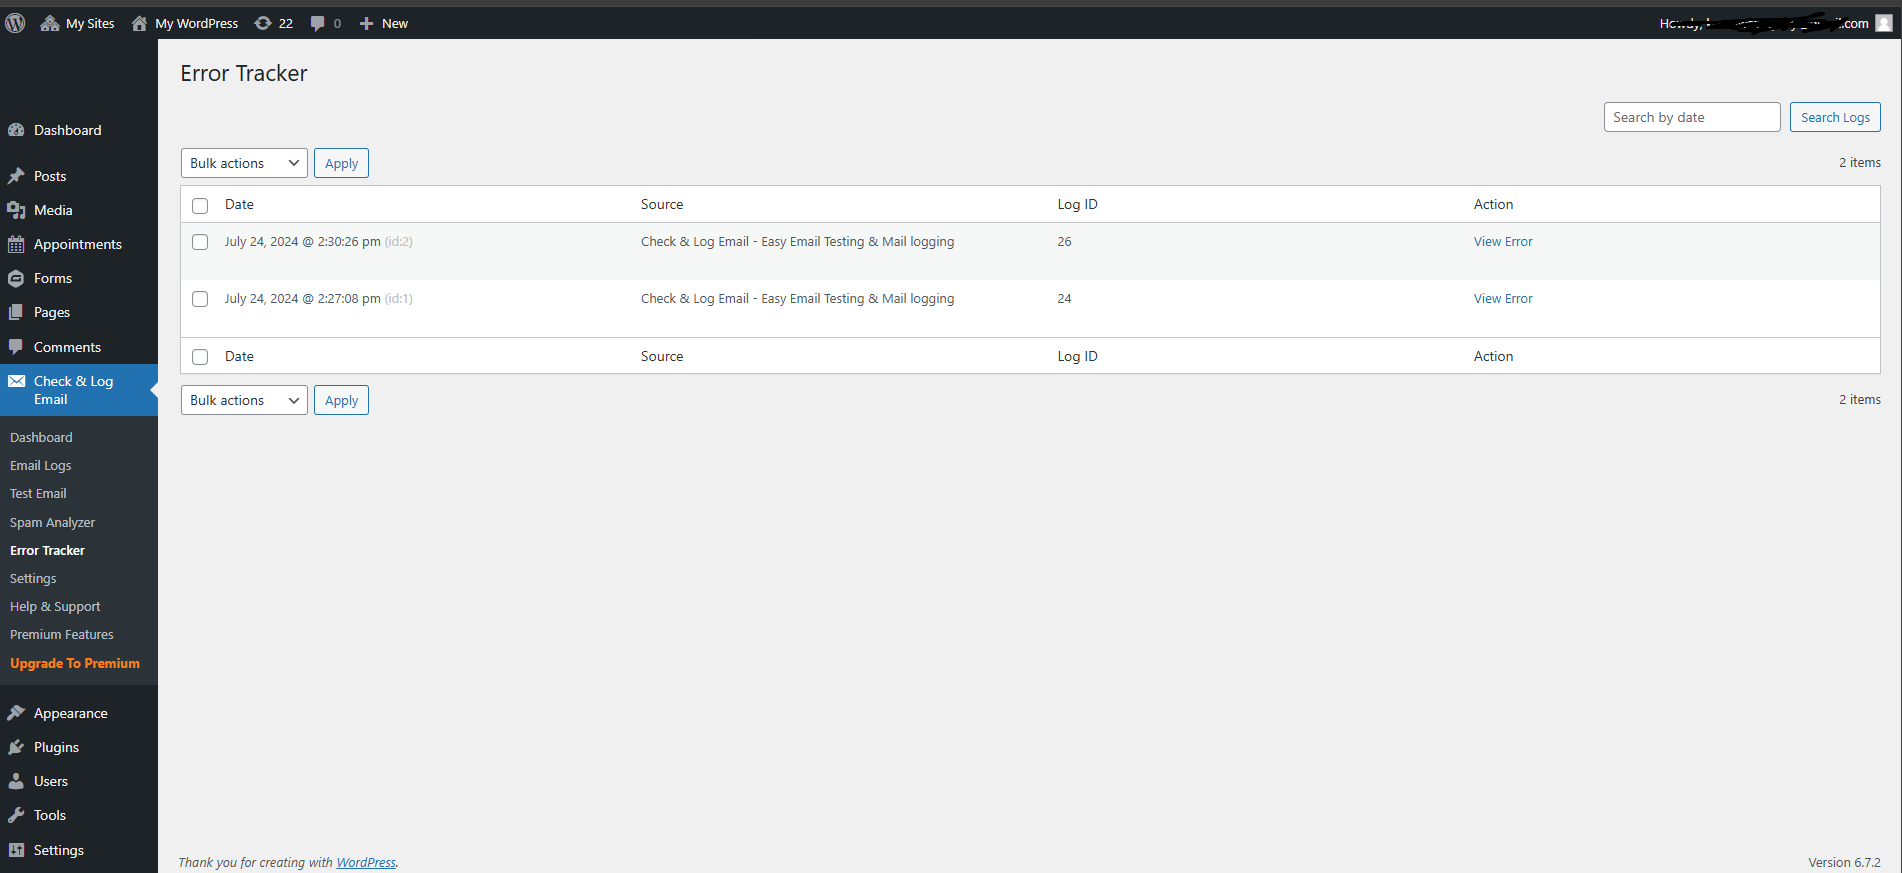
Task: Click the top Apply button
Action: coord(341,163)
